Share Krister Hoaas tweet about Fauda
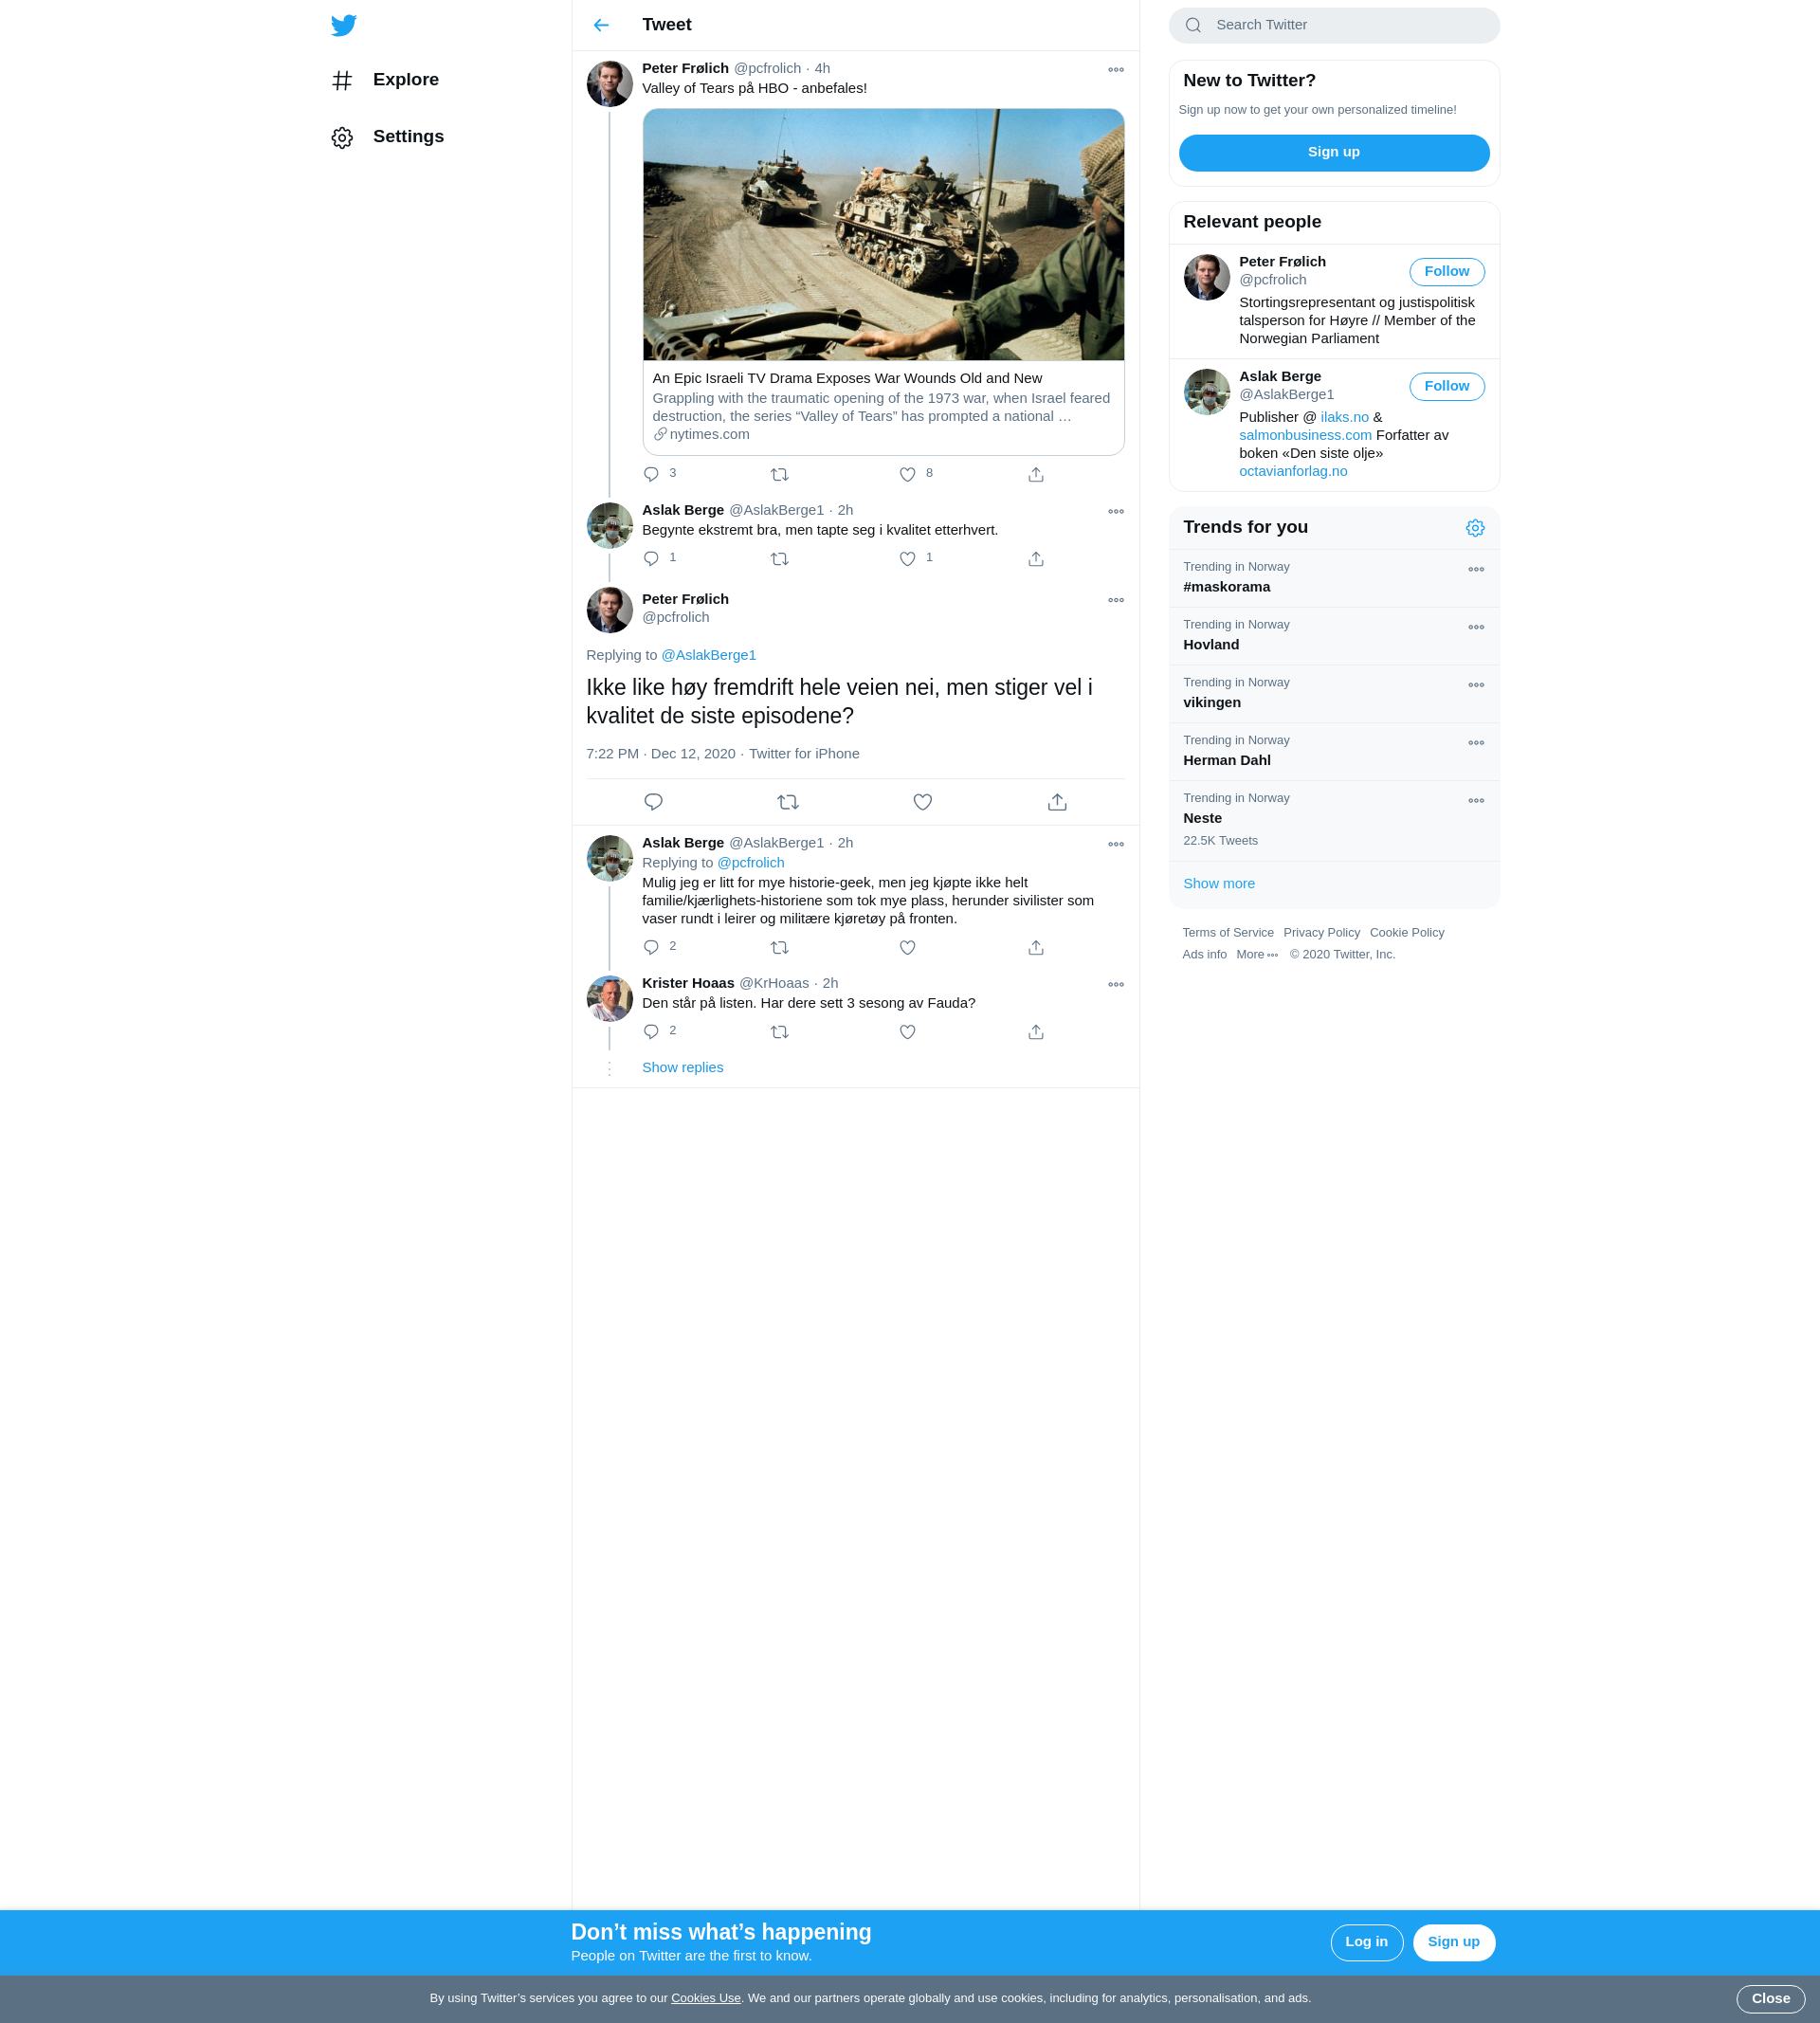This screenshot has width=1820, height=2023. click(x=1036, y=1032)
